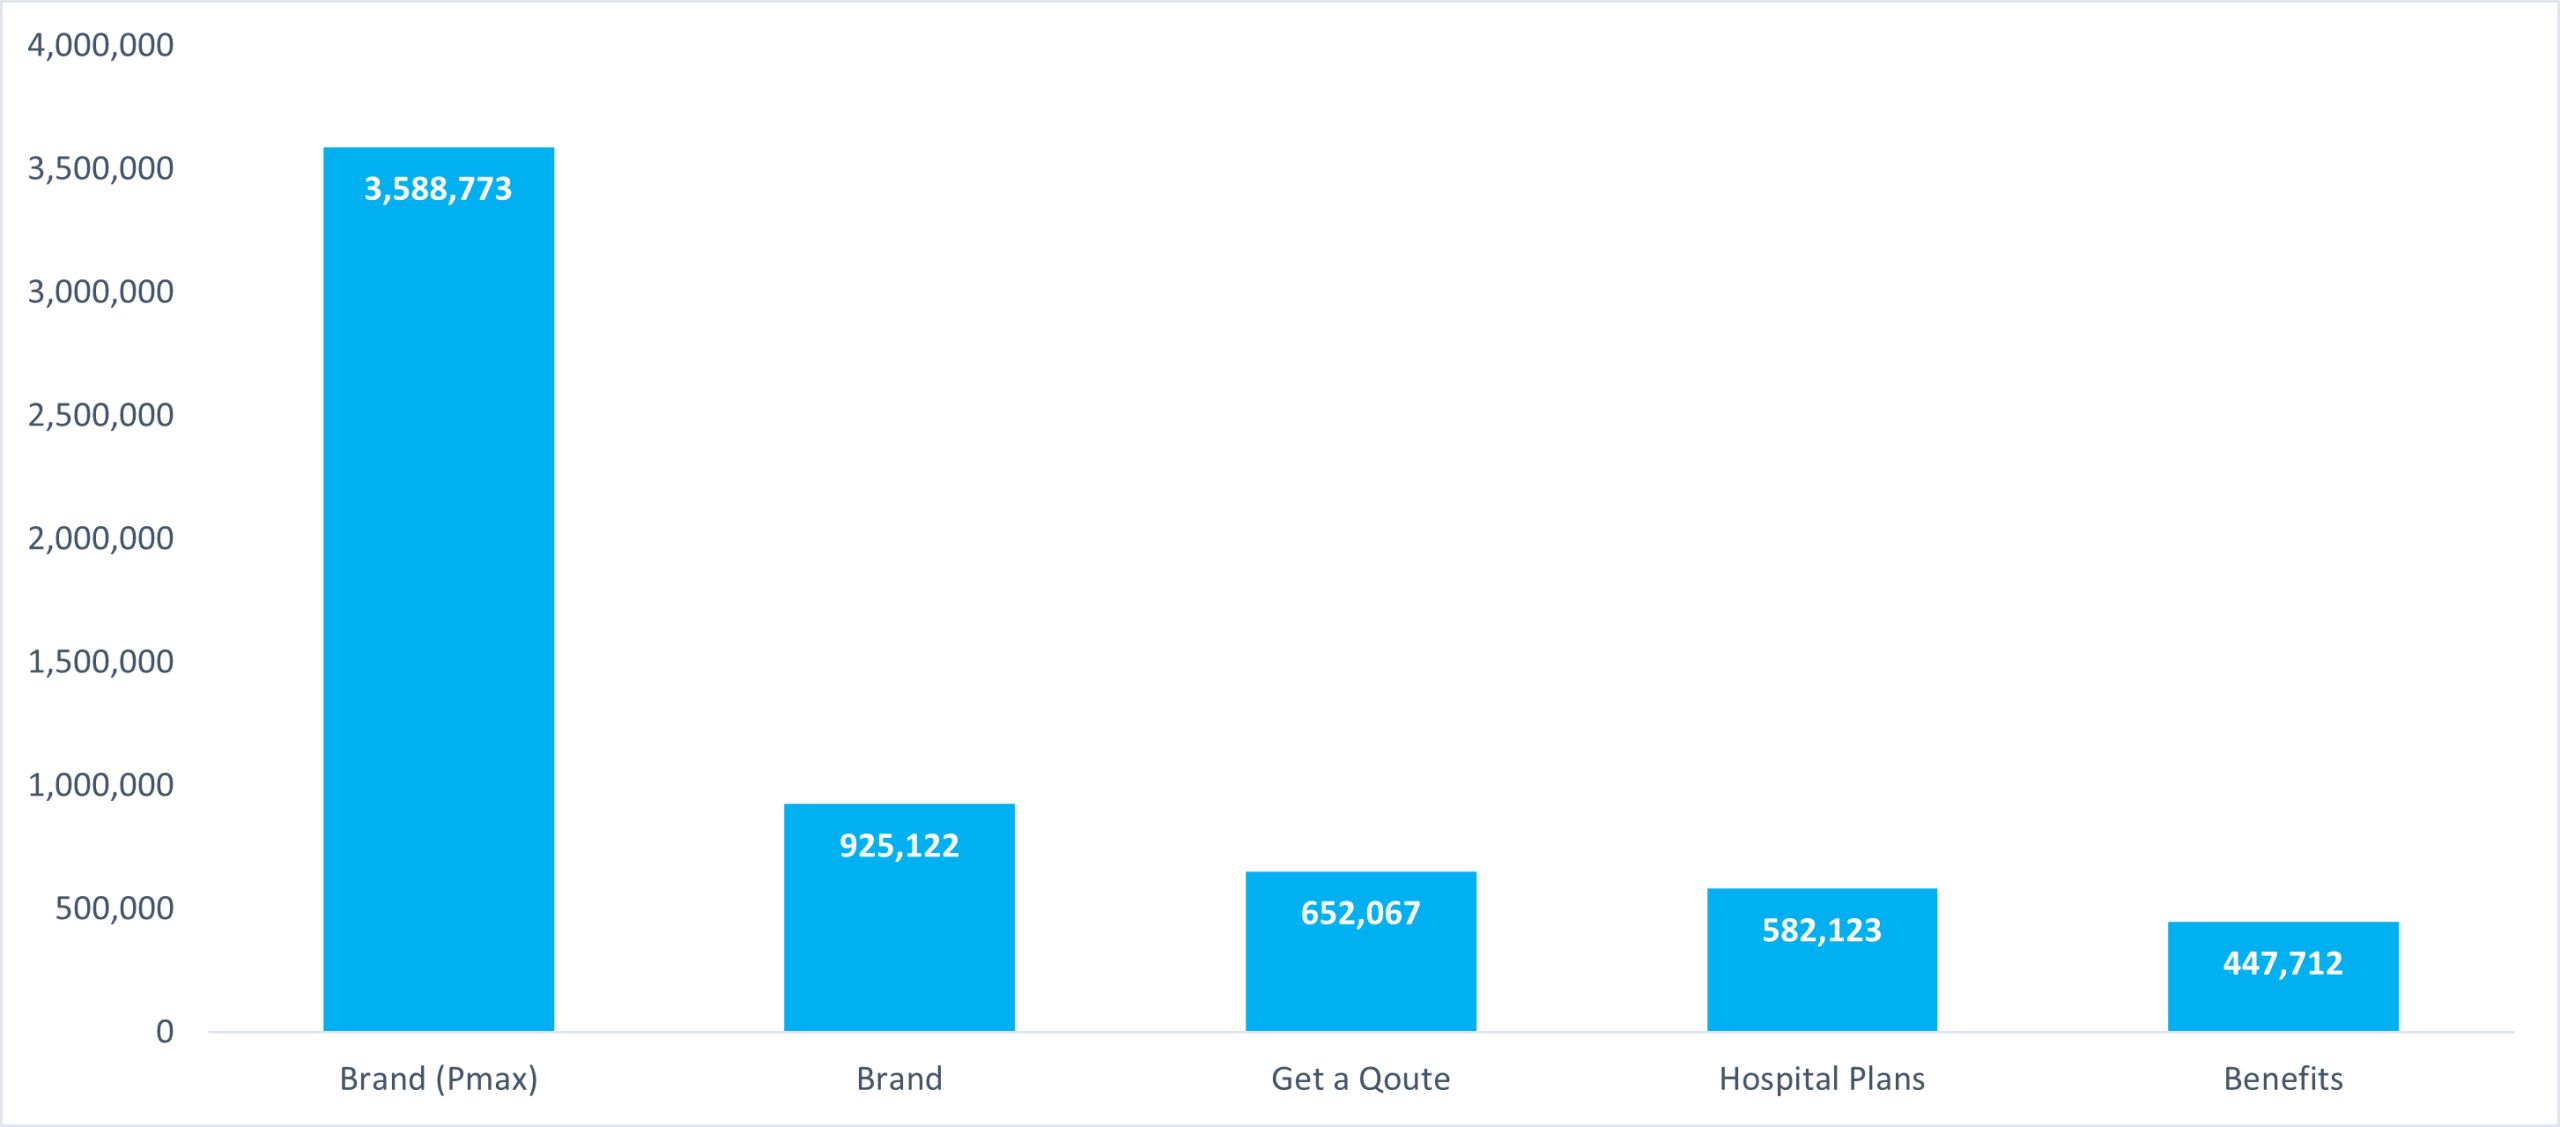The image size is (2560, 1127).
Task: Click the 4,000,000 axis value
Action: tap(100, 45)
